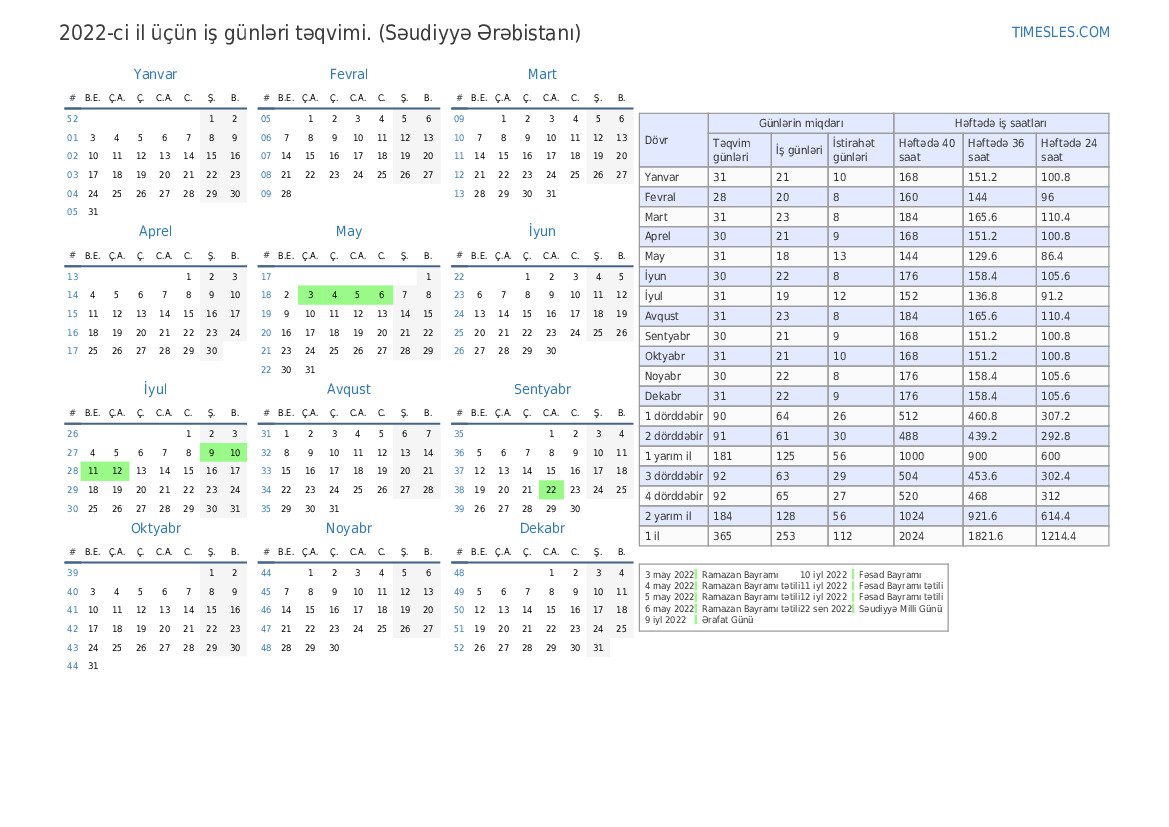Click the İstirahət günləri column header
1169x827 pixels.
tap(860, 150)
